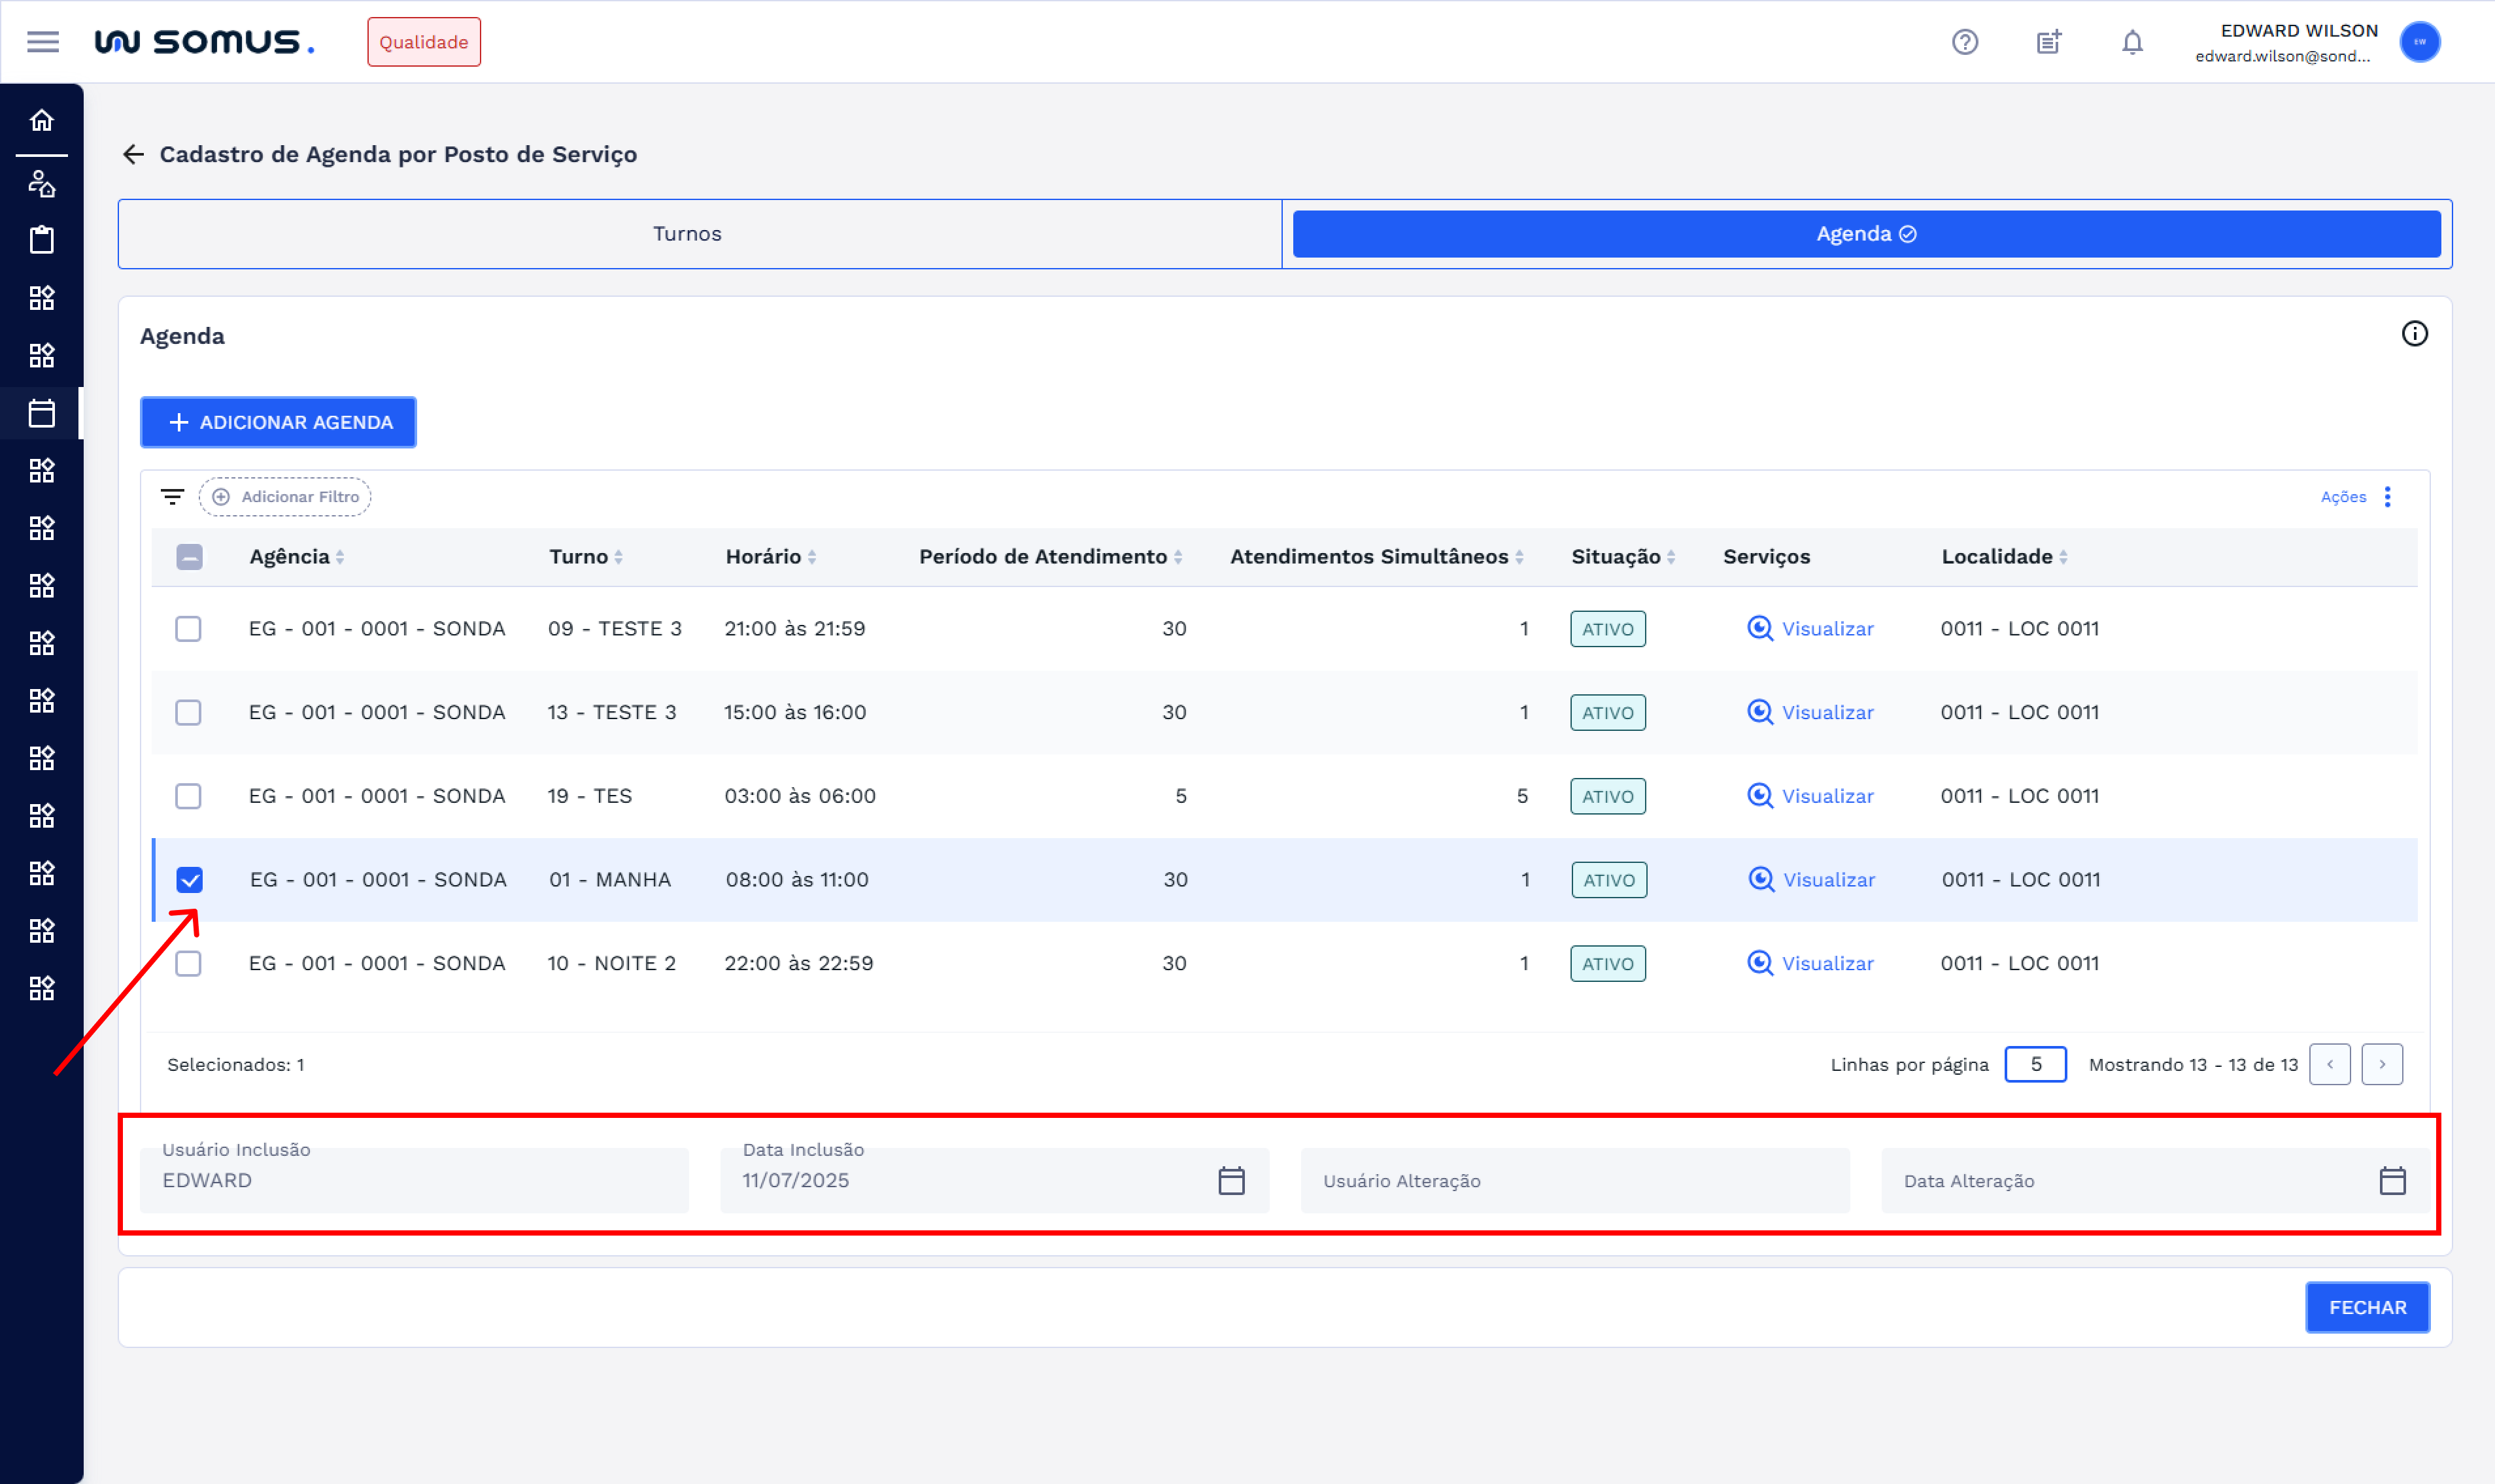Switch to the Turnos tab
This screenshot has width=2495, height=1484.
(687, 234)
